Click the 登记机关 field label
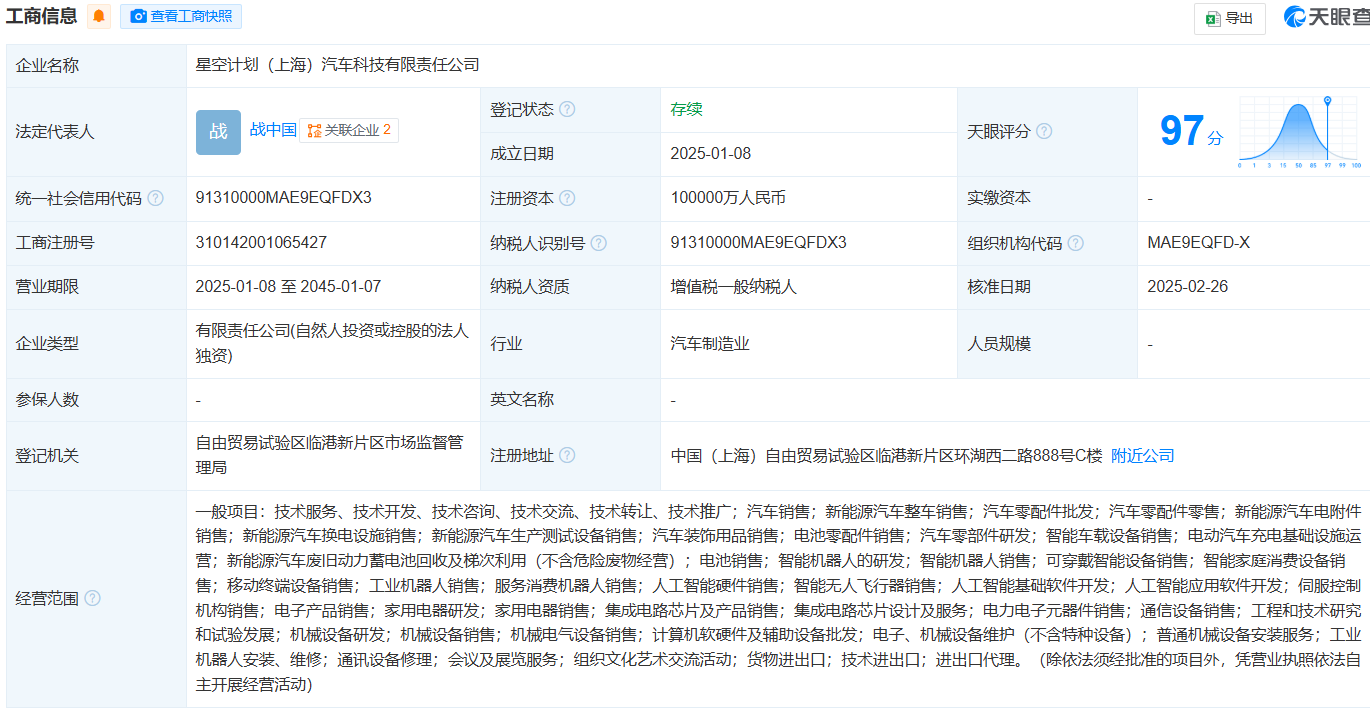This screenshot has height=709, width=1370. coord(47,455)
